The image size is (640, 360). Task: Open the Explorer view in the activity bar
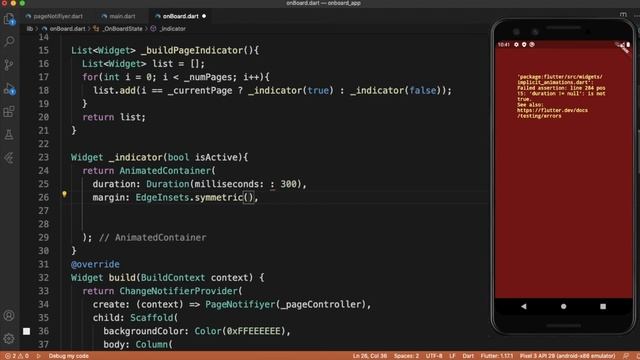[x=9, y=18]
